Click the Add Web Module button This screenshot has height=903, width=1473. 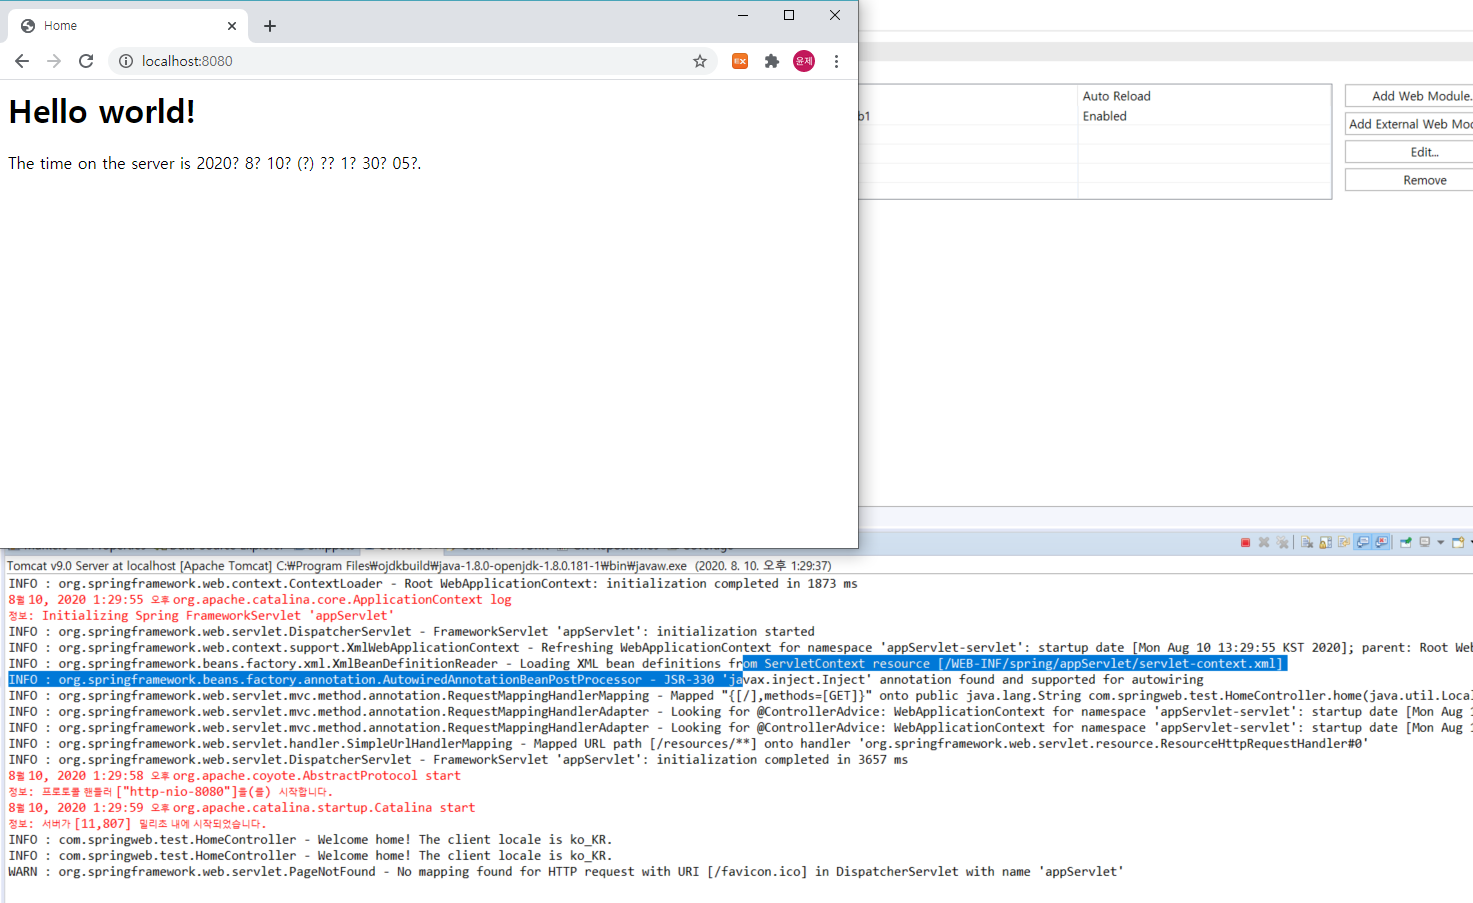click(1409, 96)
